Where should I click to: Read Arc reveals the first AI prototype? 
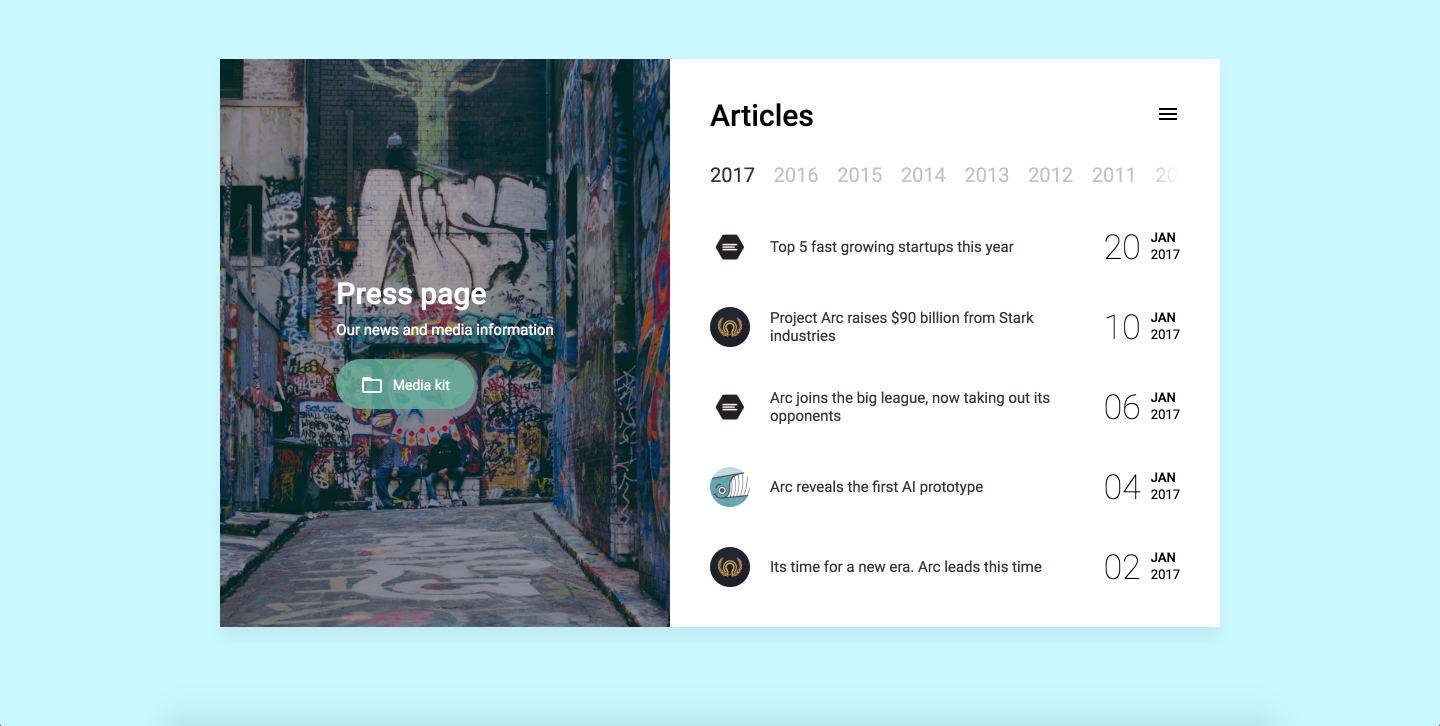tap(876, 487)
